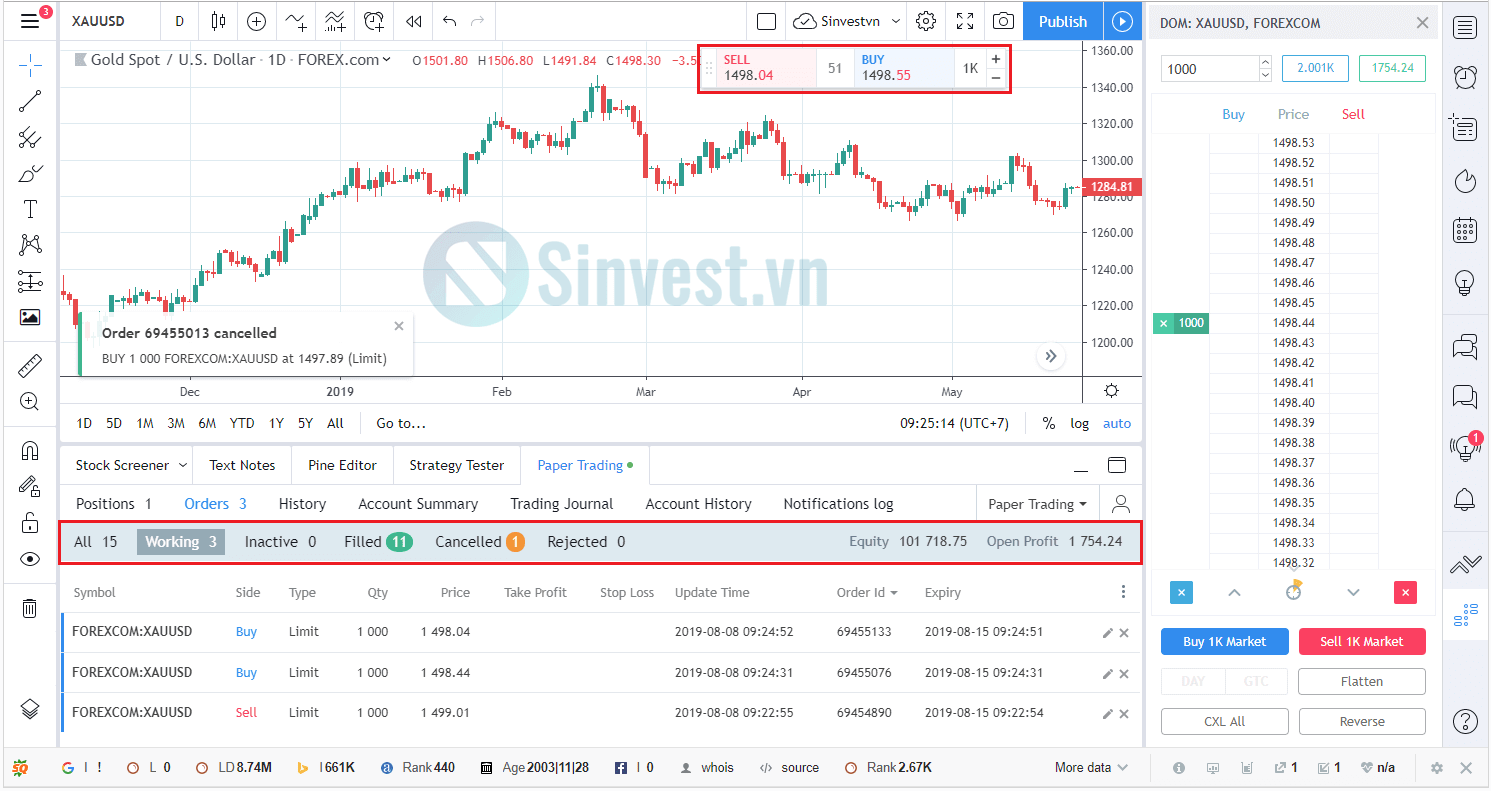Add a symbol to compare
This screenshot has height=791, width=1491.
pos(257,21)
